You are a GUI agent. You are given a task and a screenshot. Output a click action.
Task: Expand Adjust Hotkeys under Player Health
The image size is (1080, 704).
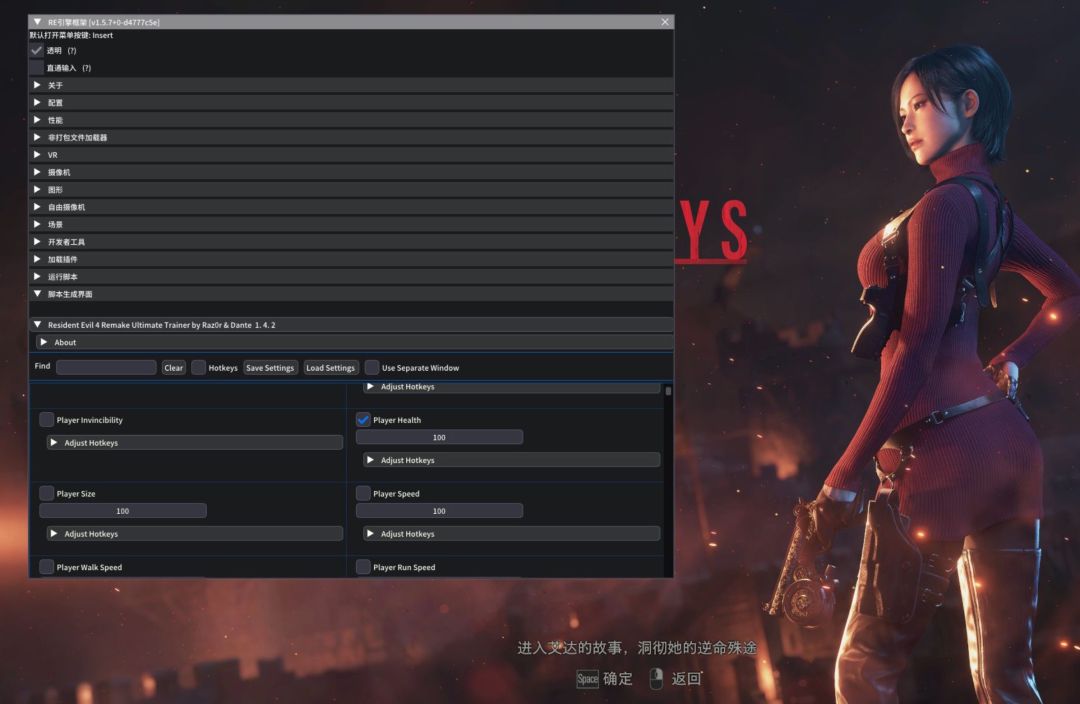[x=511, y=459]
